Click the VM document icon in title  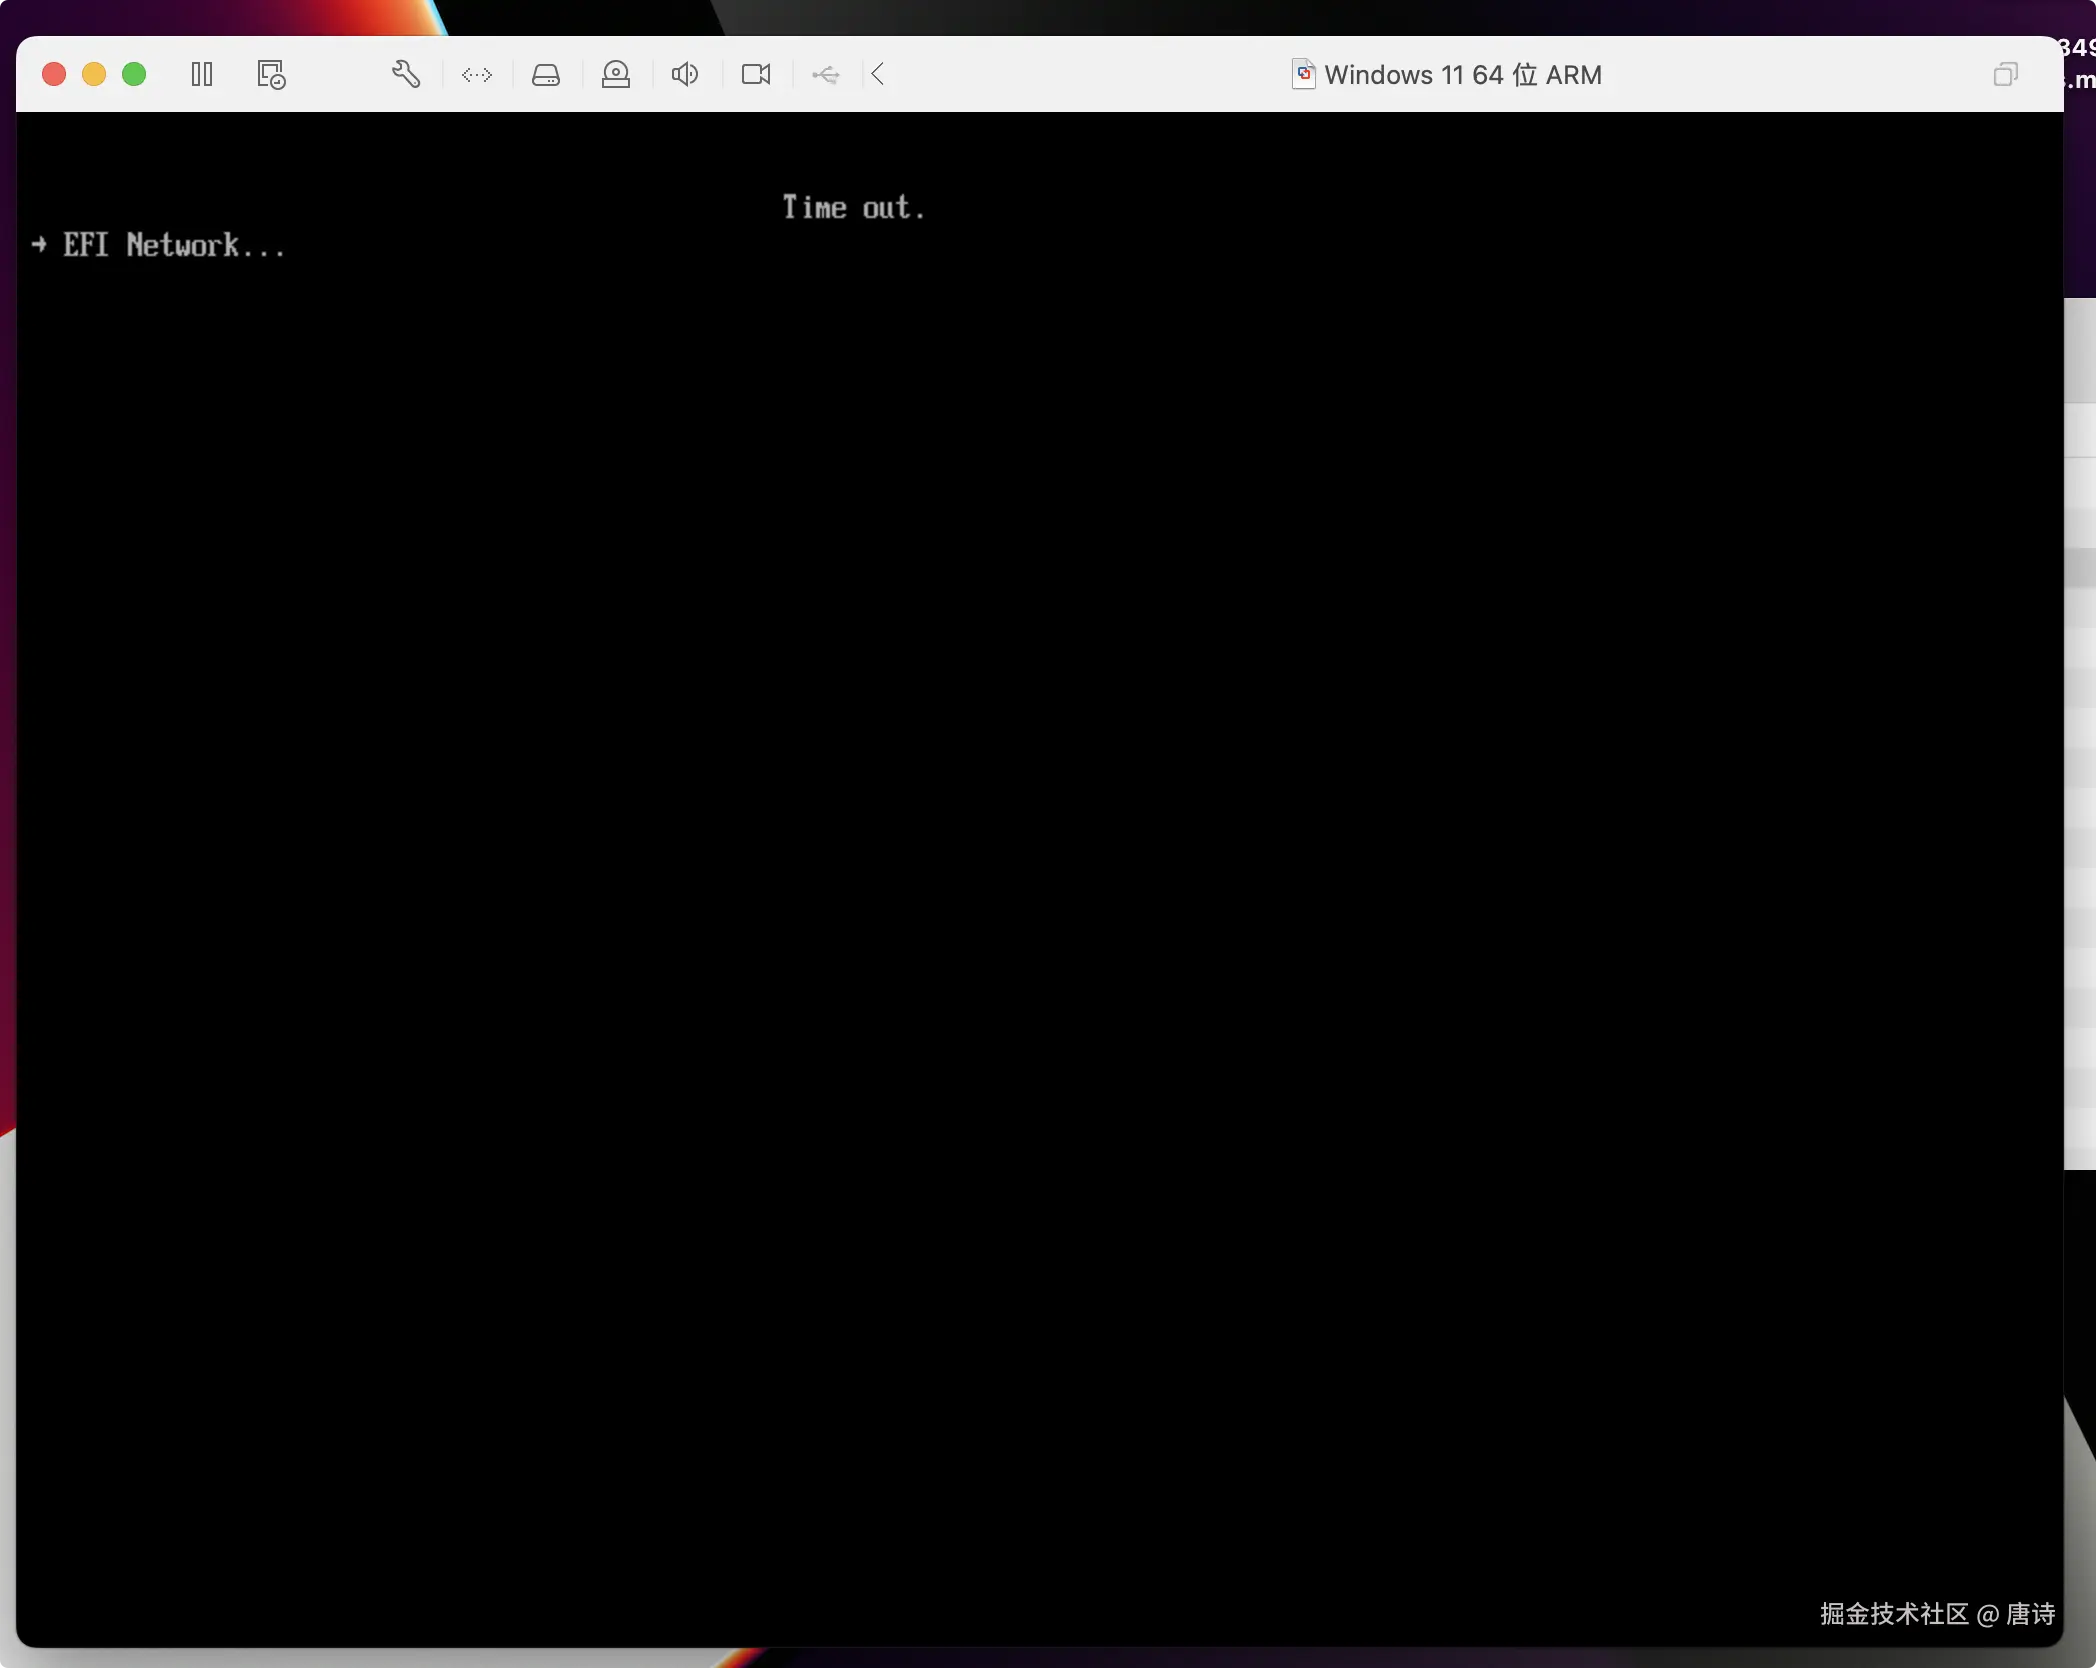pyautogui.click(x=1303, y=75)
